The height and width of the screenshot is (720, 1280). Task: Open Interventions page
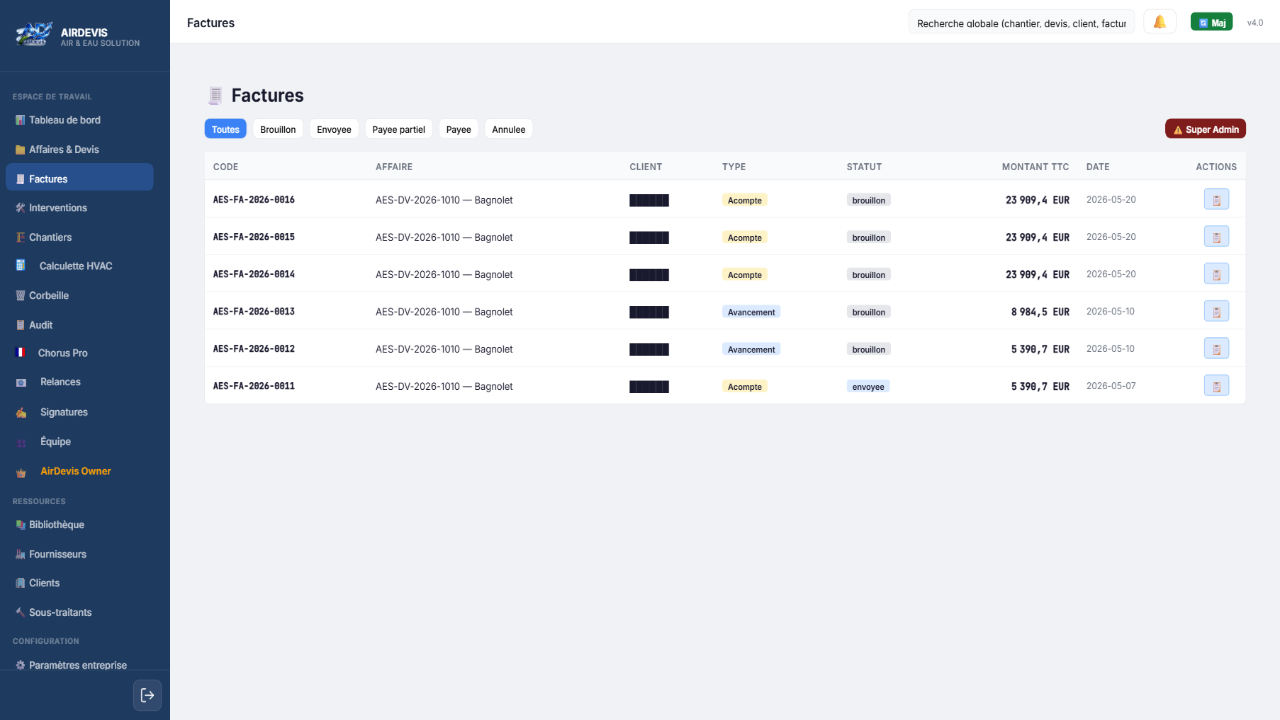pos(79,208)
